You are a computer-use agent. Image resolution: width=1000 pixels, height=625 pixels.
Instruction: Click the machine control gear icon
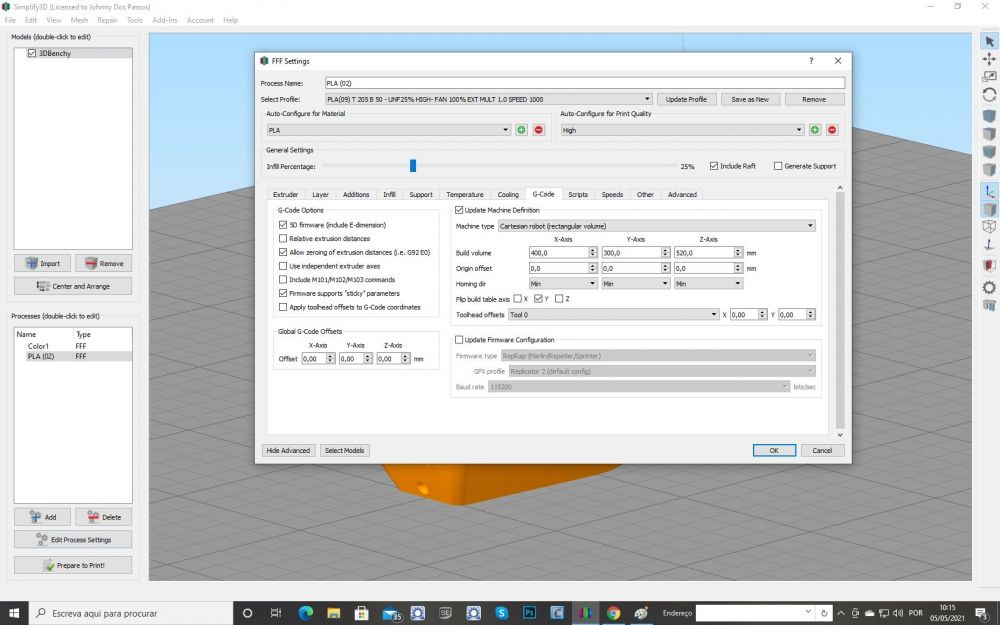989,287
